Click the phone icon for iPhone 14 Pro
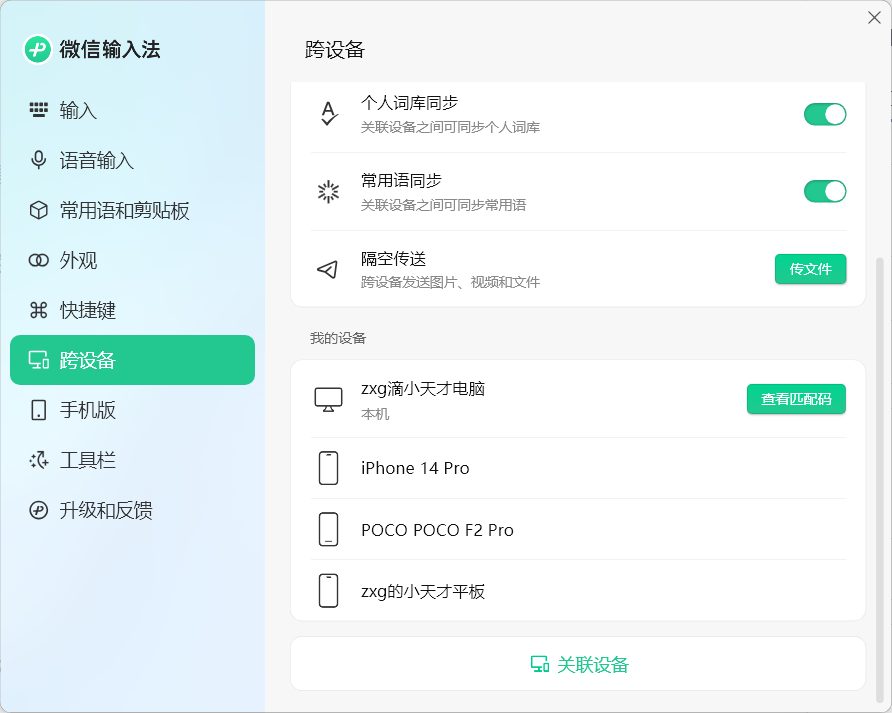This screenshot has width=892, height=713. [328, 468]
